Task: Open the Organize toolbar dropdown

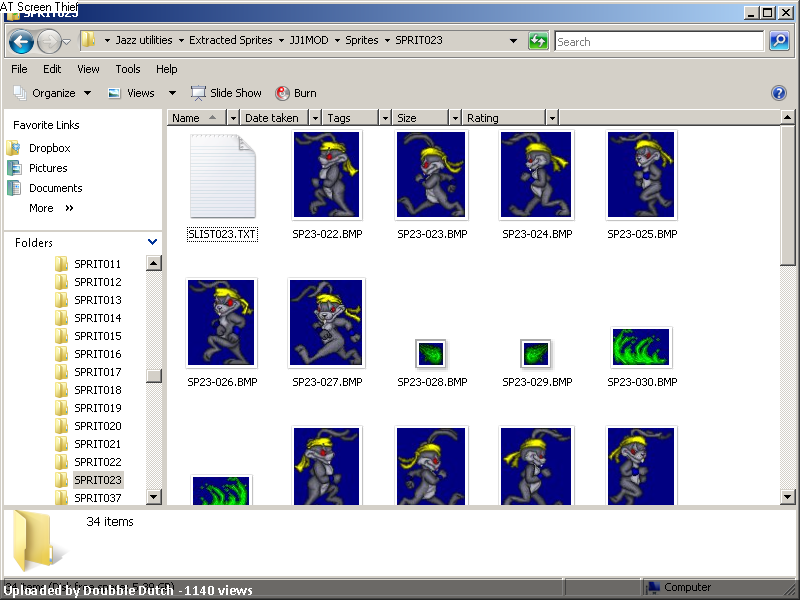Action: tap(52, 93)
